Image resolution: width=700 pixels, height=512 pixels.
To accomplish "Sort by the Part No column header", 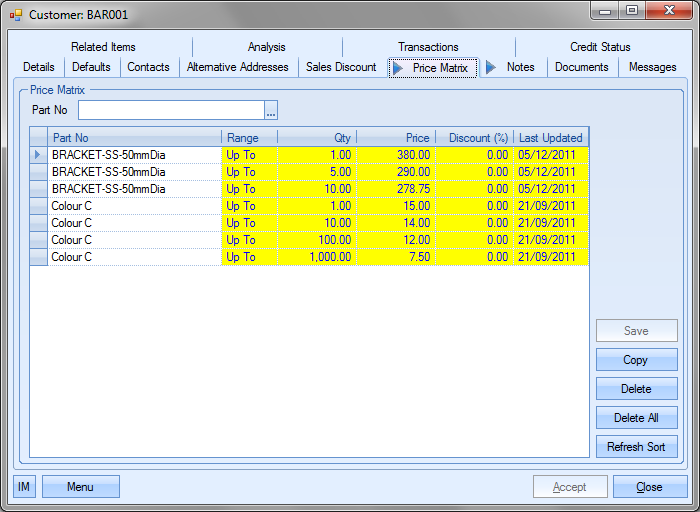I will (134, 138).
